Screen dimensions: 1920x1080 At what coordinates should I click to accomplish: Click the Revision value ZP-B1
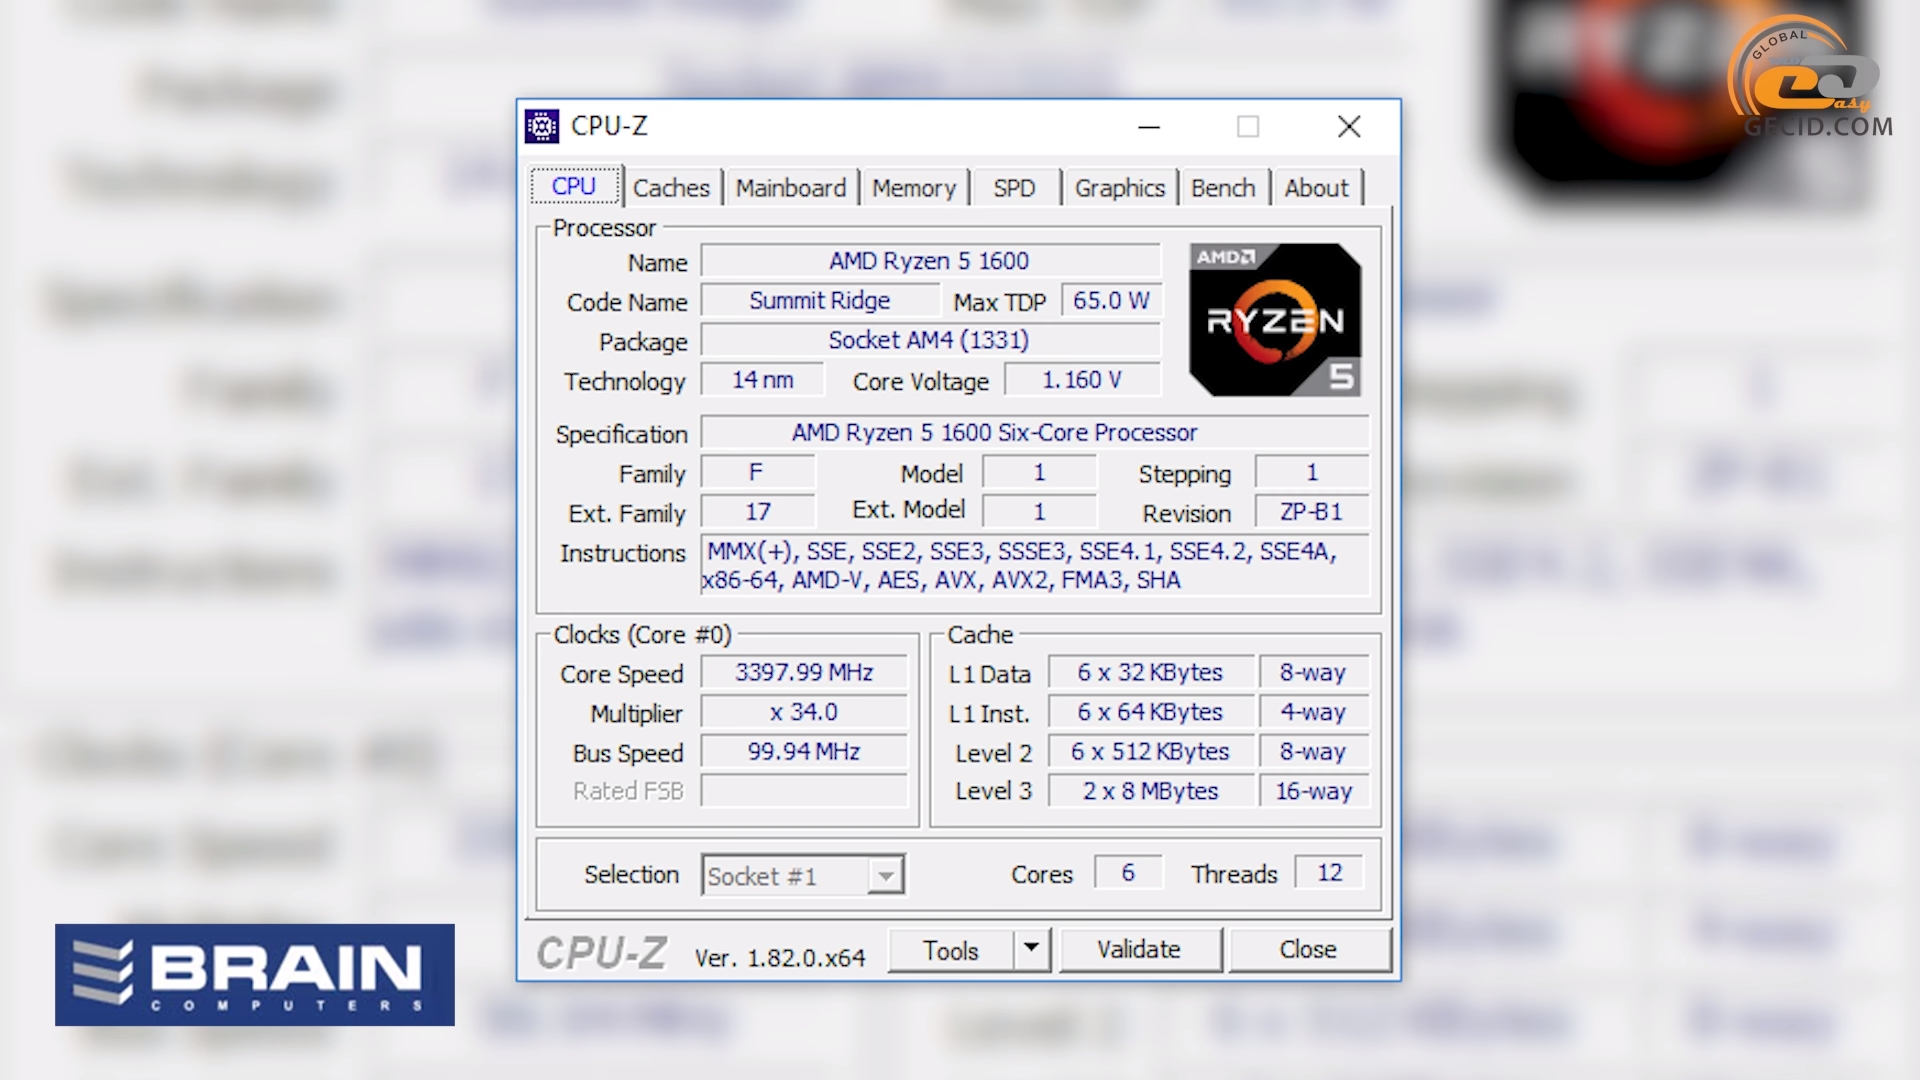pos(1312,512)
